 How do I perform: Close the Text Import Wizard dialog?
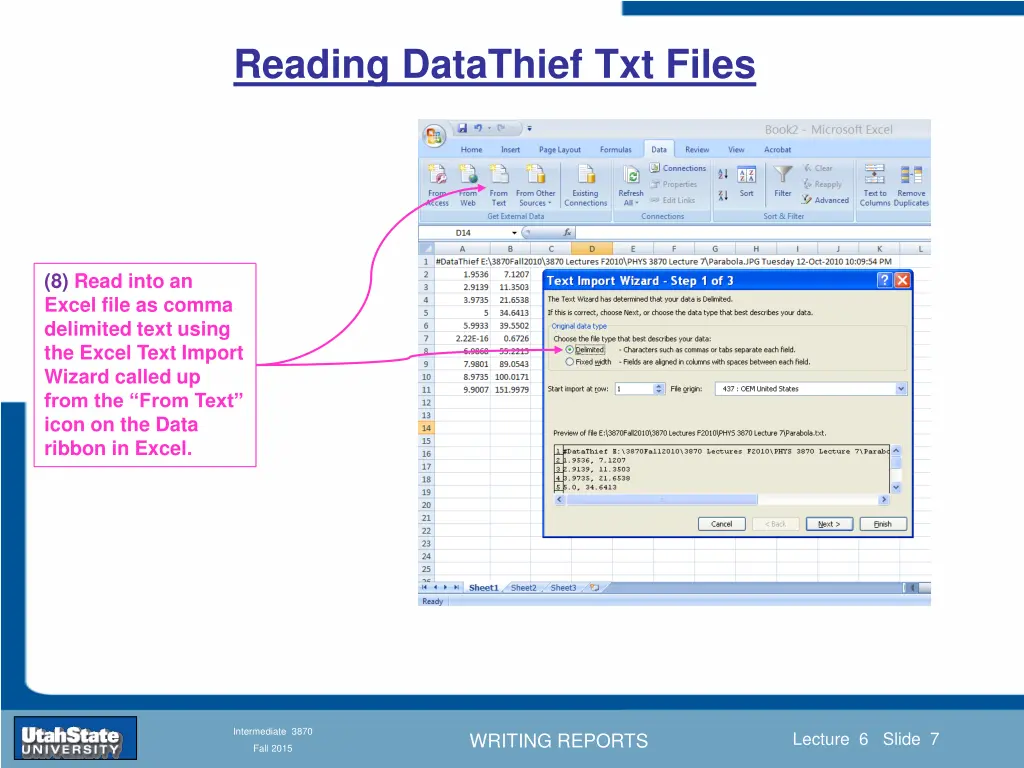(x=902, y=280)
